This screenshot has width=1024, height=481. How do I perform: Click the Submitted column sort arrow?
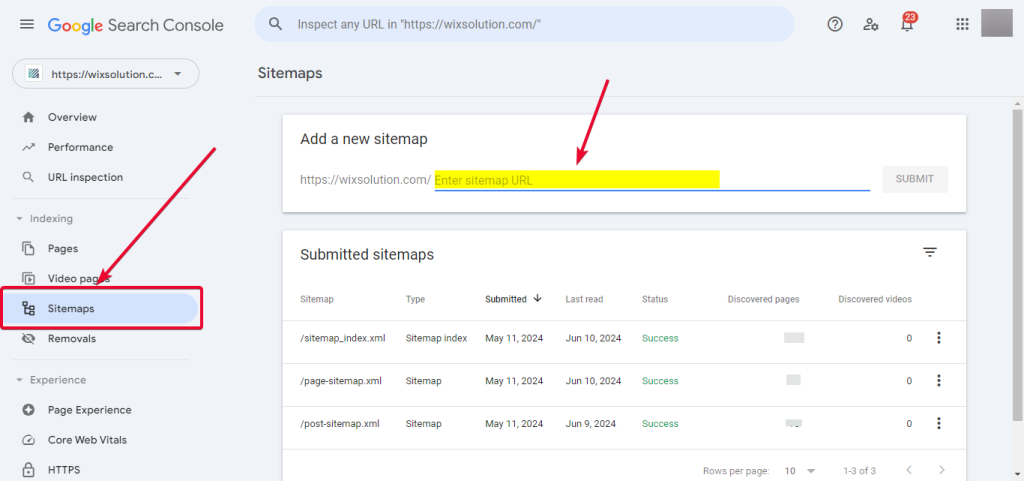point(537,298)
